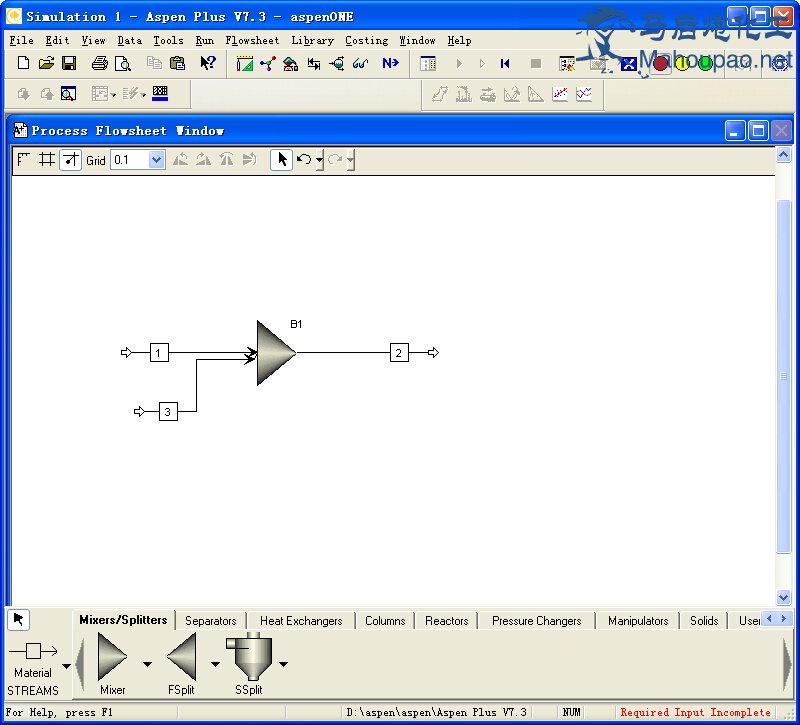Image resolution: width=800 pixels, height=725 pixels.
Task: Select stream 1 label on flowsheet
Action: point(159,353)
